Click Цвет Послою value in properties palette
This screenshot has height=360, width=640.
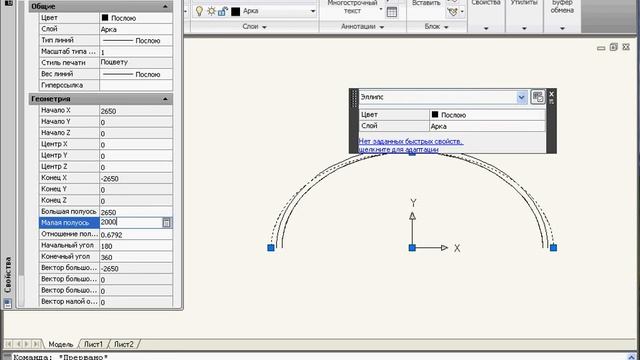[x=136, y=18]
